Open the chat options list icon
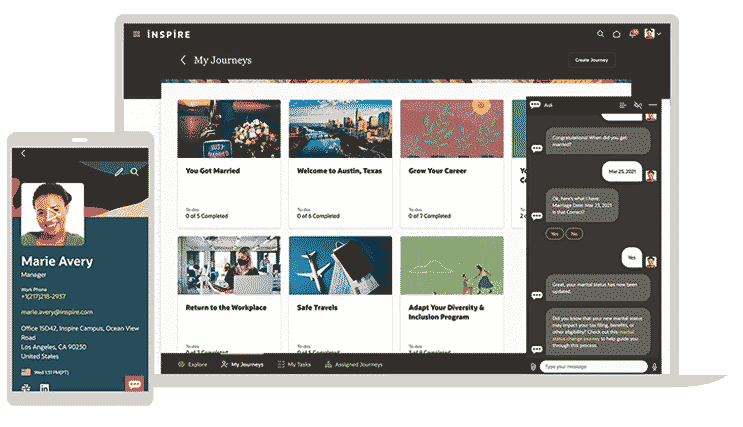This screenshot has width=743, height=427. pyautogui.click(x=623, y=105)
